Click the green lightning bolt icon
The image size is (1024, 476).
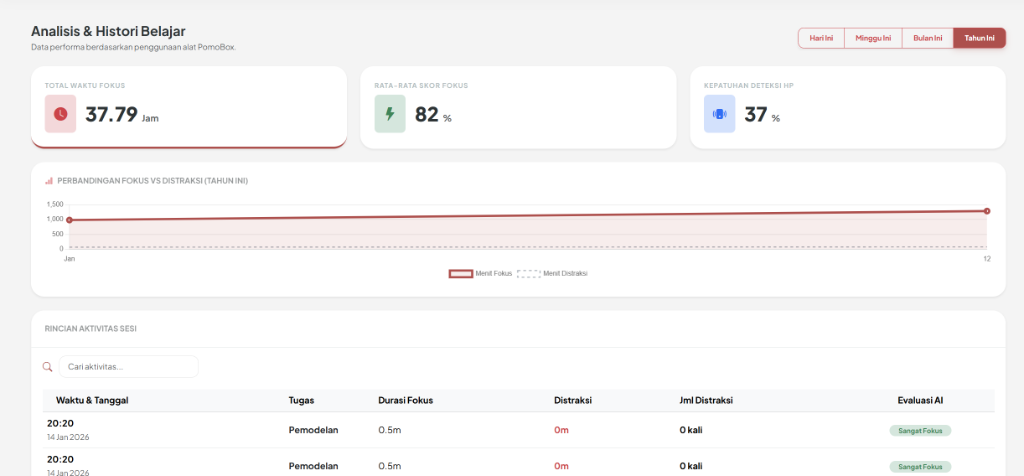390,114
